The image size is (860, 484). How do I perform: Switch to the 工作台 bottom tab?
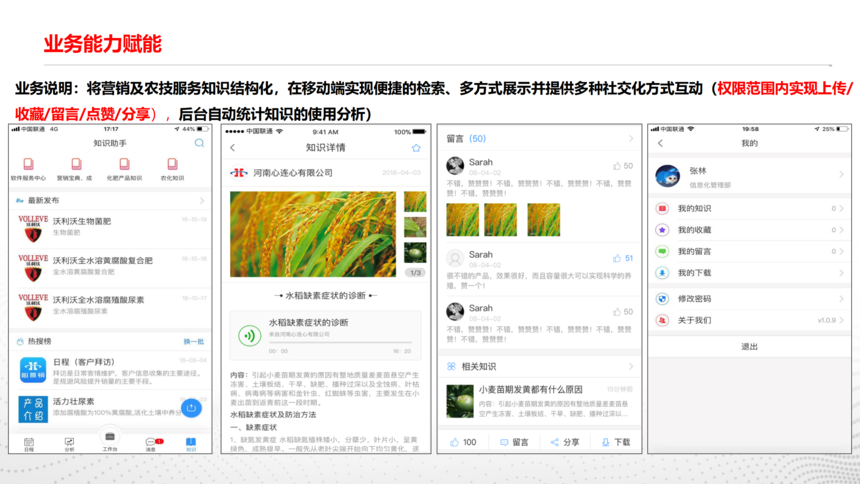pyautogui.click(x=110, y=439)
